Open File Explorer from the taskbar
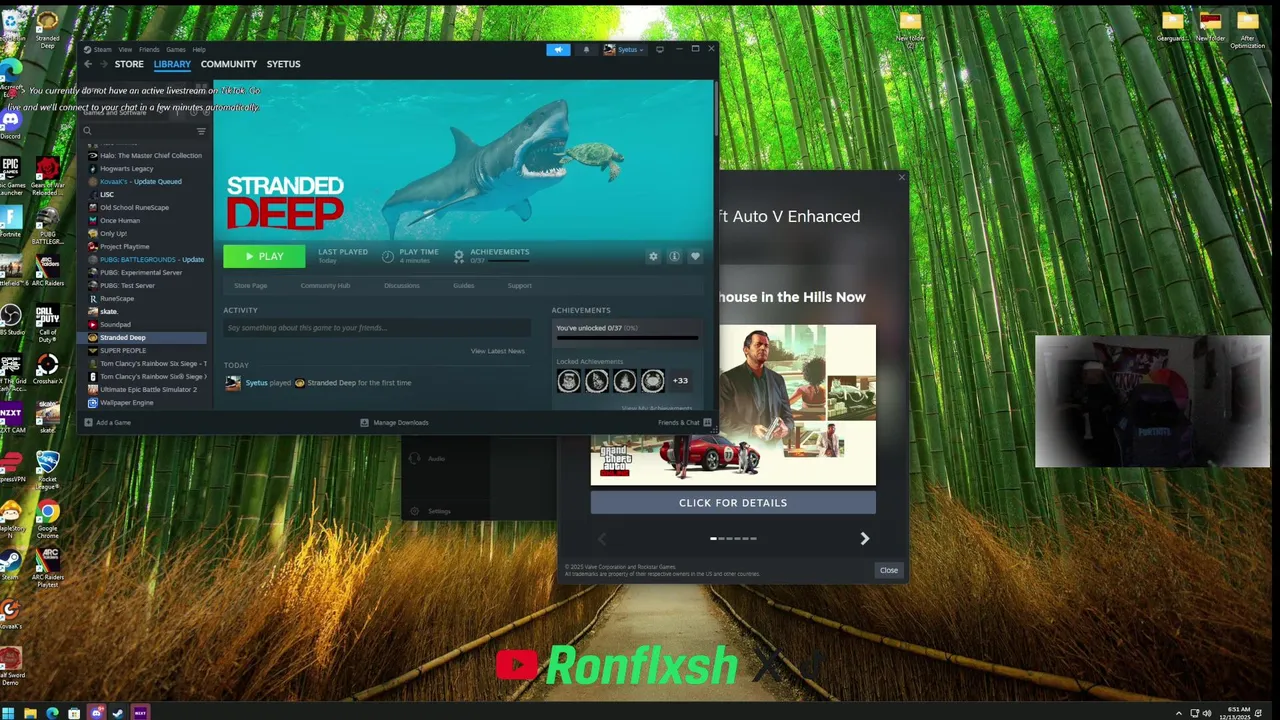 coord(30,713)
